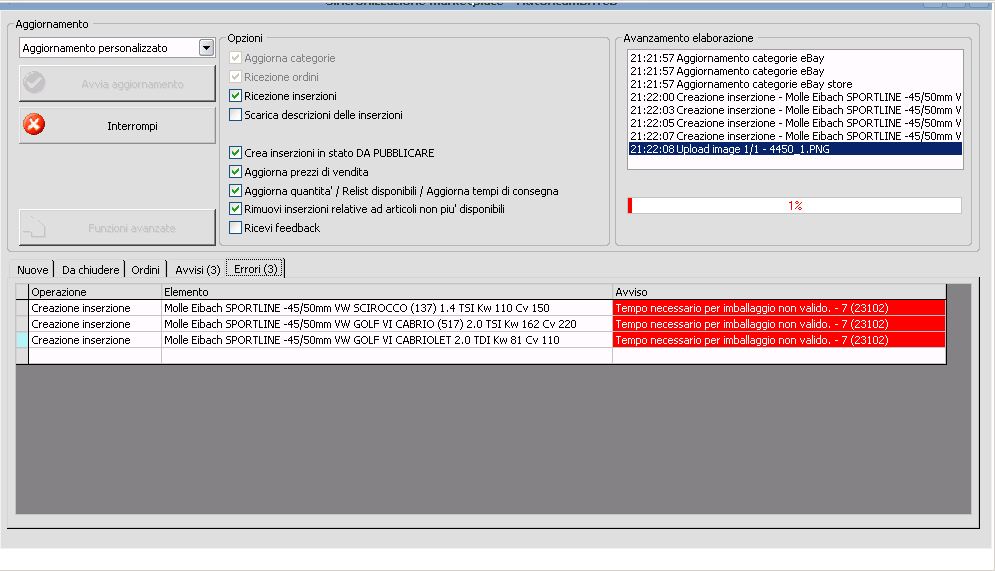Click the Interrompi button
The width and height of the screenshot is (995, 571).
tap(117, 126)
